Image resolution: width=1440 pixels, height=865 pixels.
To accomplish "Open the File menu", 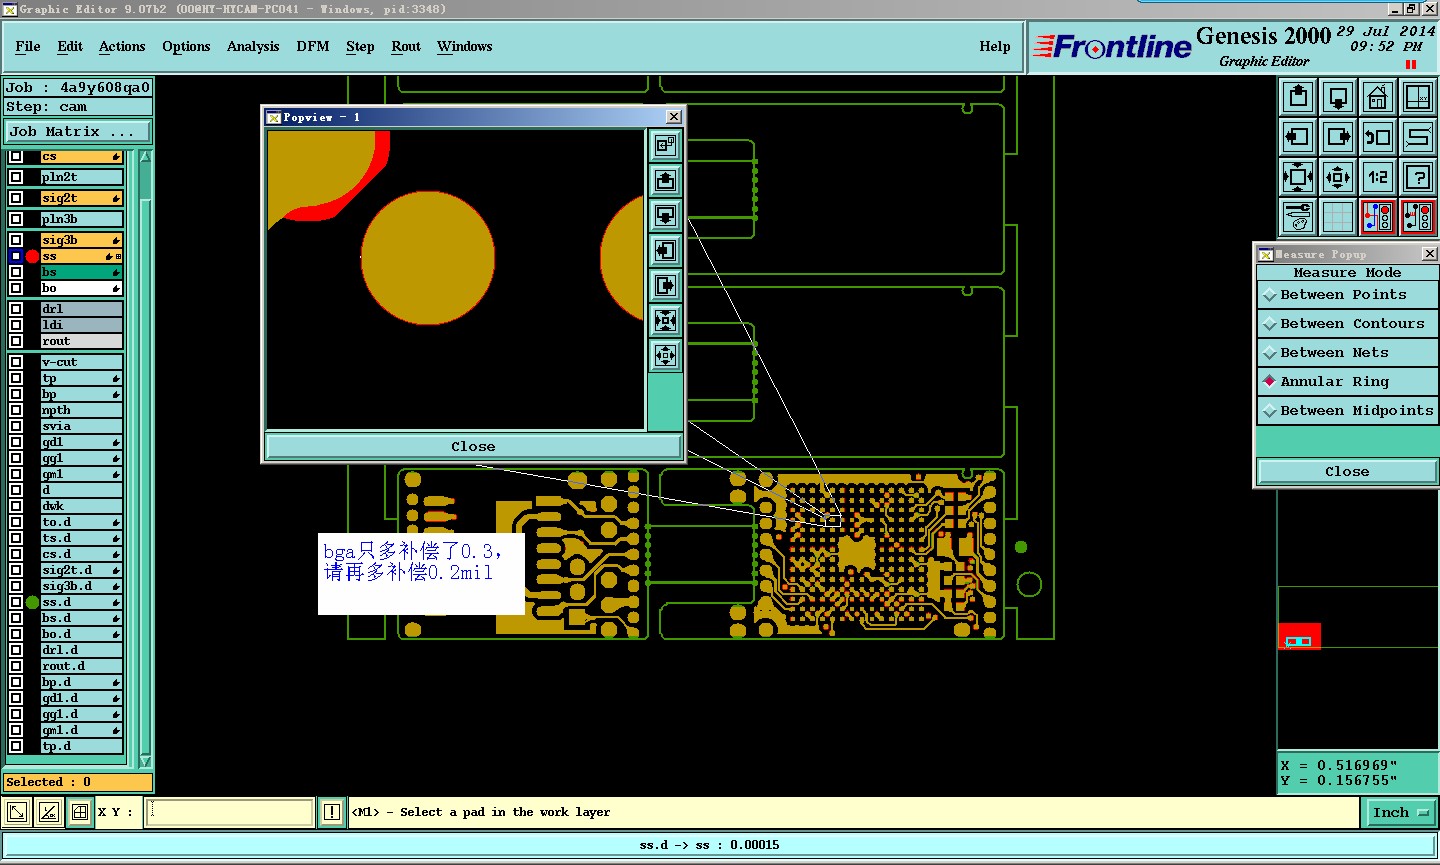I will point(28,46).
